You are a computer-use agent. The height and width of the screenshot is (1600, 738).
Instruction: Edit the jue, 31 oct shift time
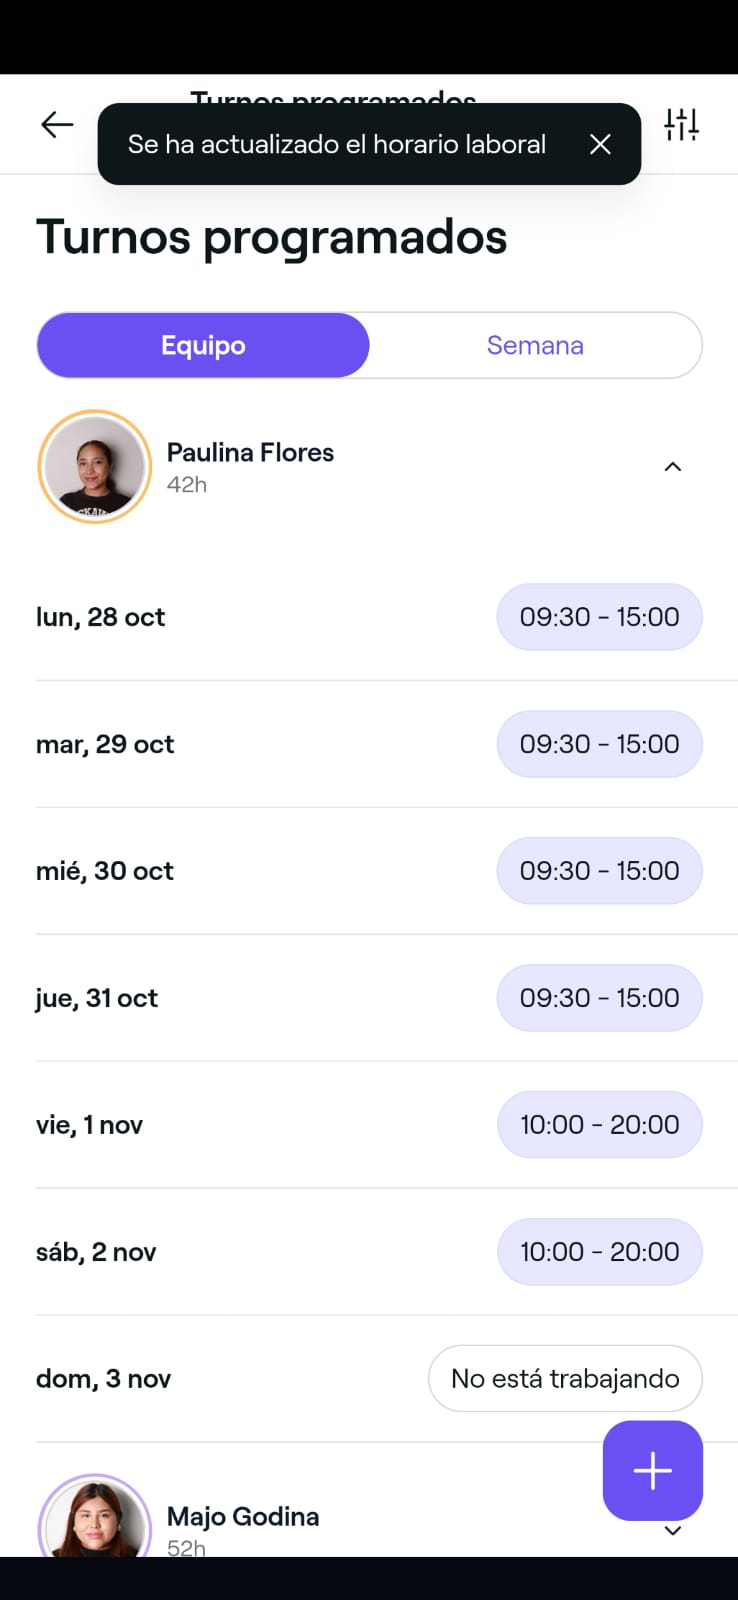click(x=599, y=998)
